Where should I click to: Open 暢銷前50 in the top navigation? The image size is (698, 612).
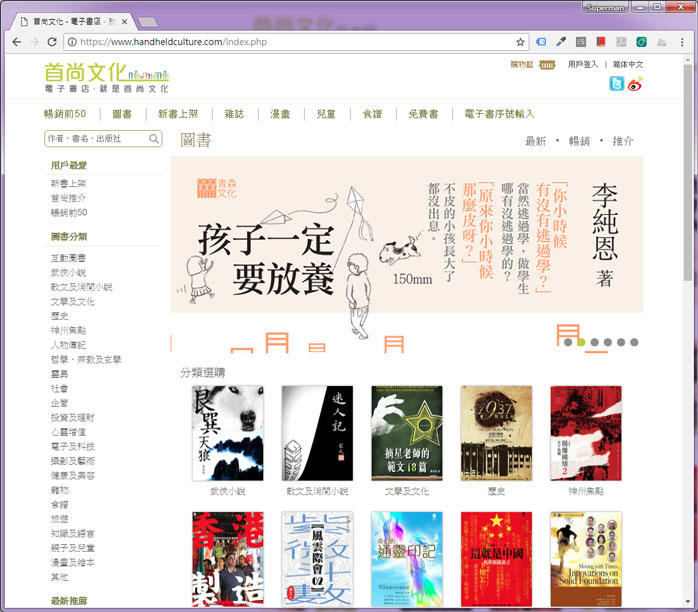65,114
